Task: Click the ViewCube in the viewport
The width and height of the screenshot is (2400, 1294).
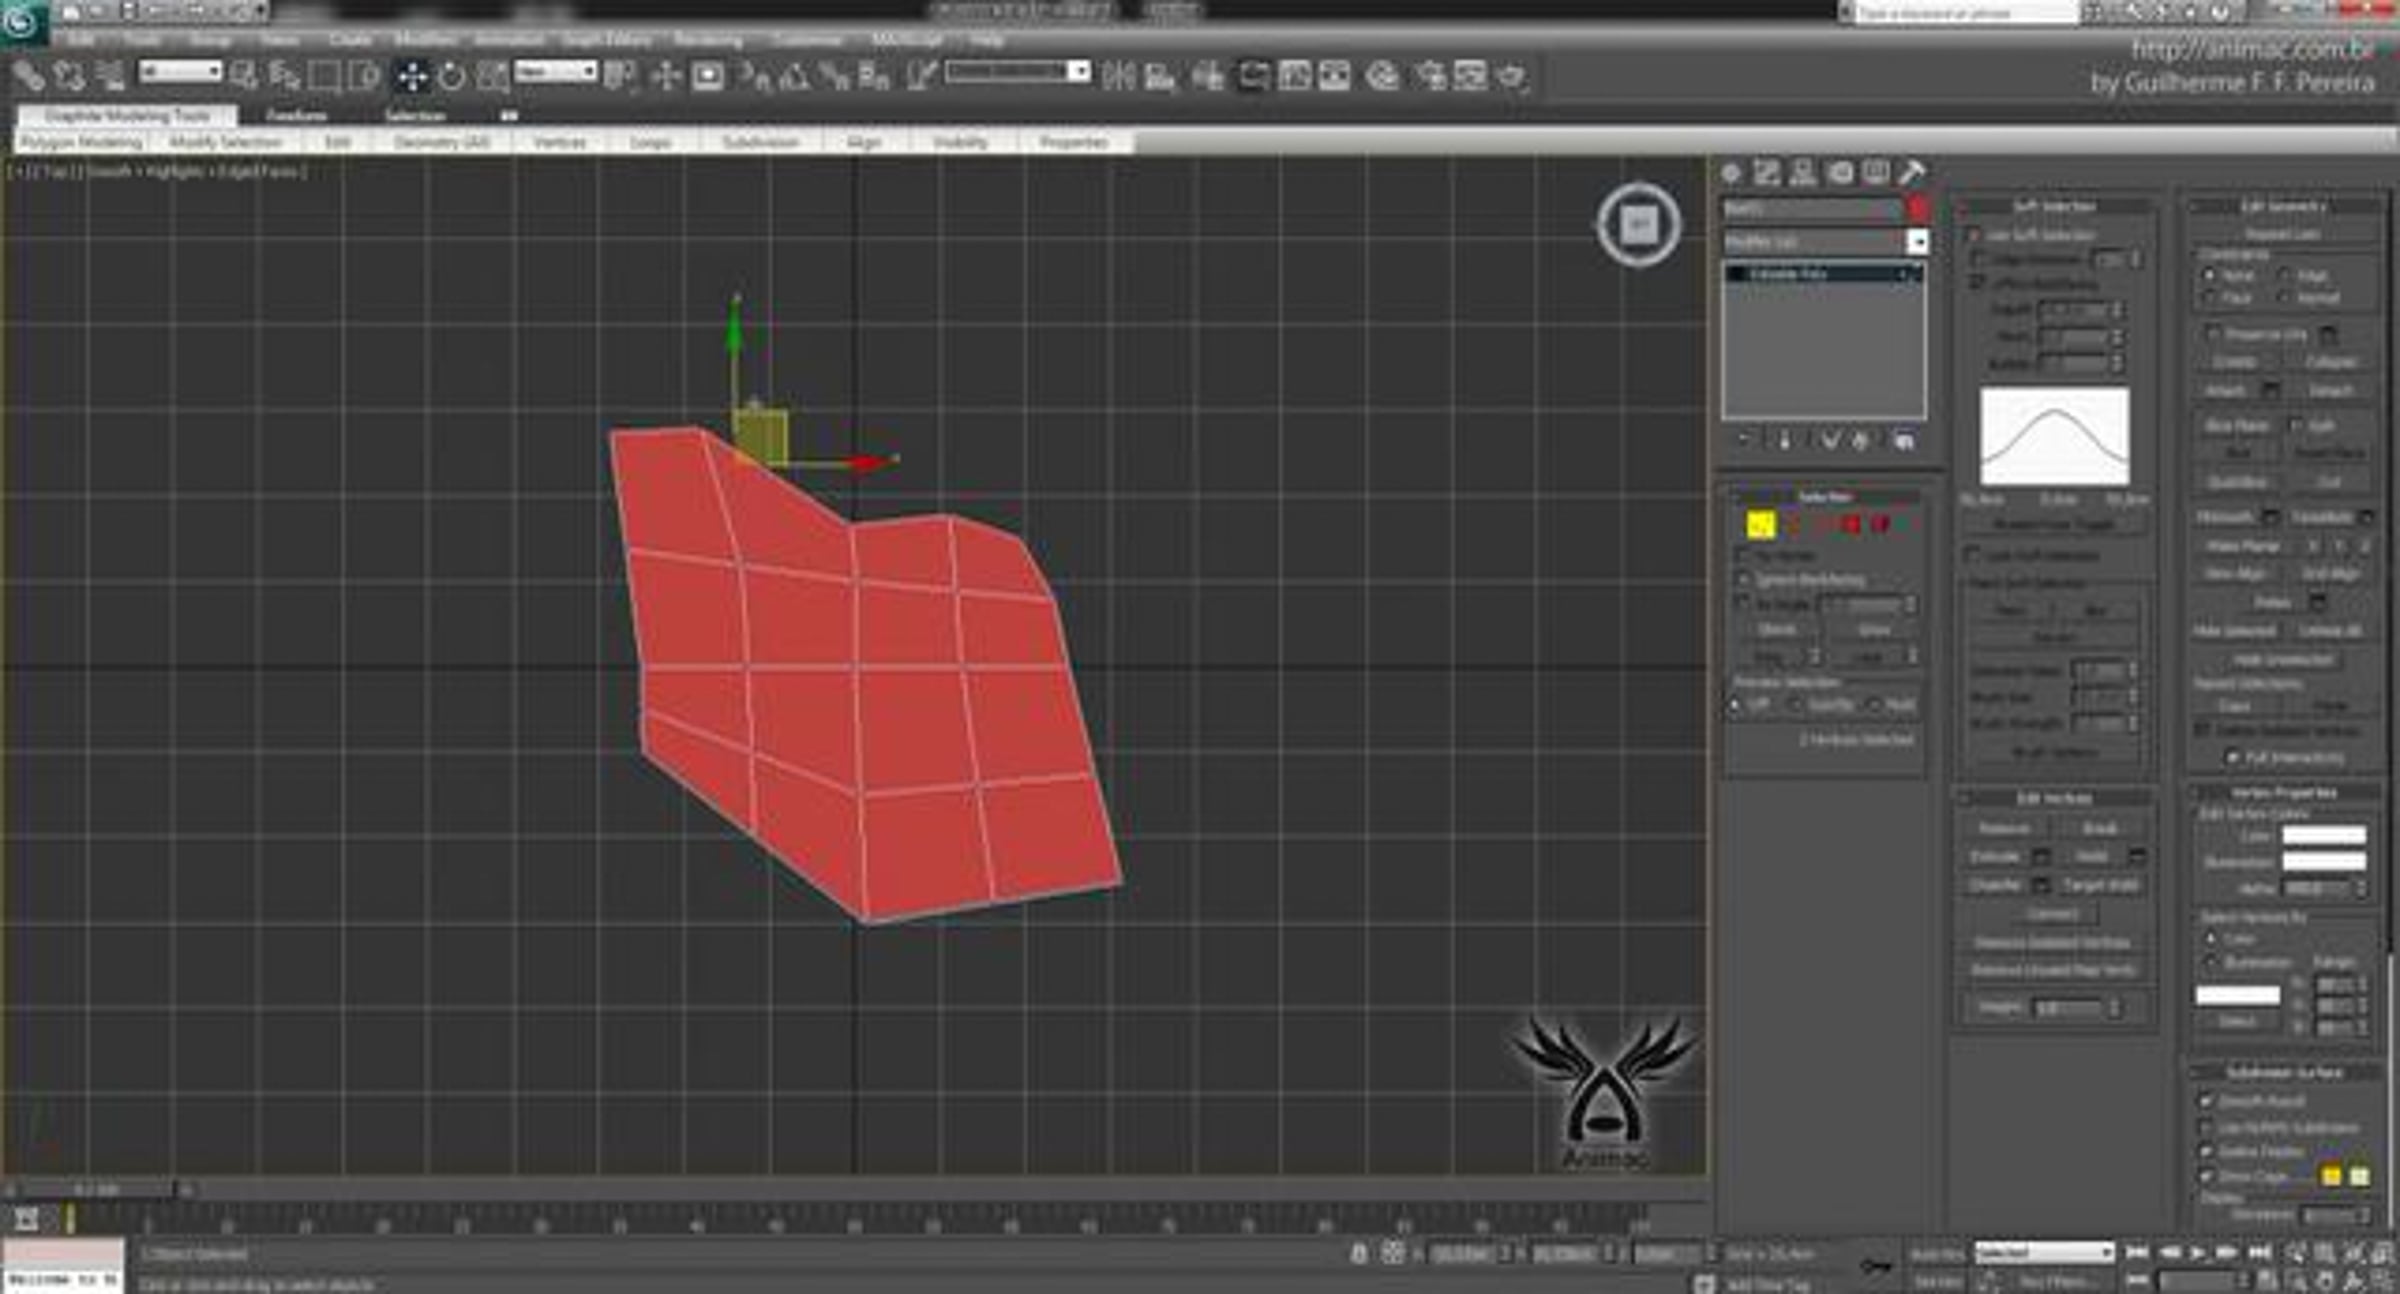Action: point(1638,224)
